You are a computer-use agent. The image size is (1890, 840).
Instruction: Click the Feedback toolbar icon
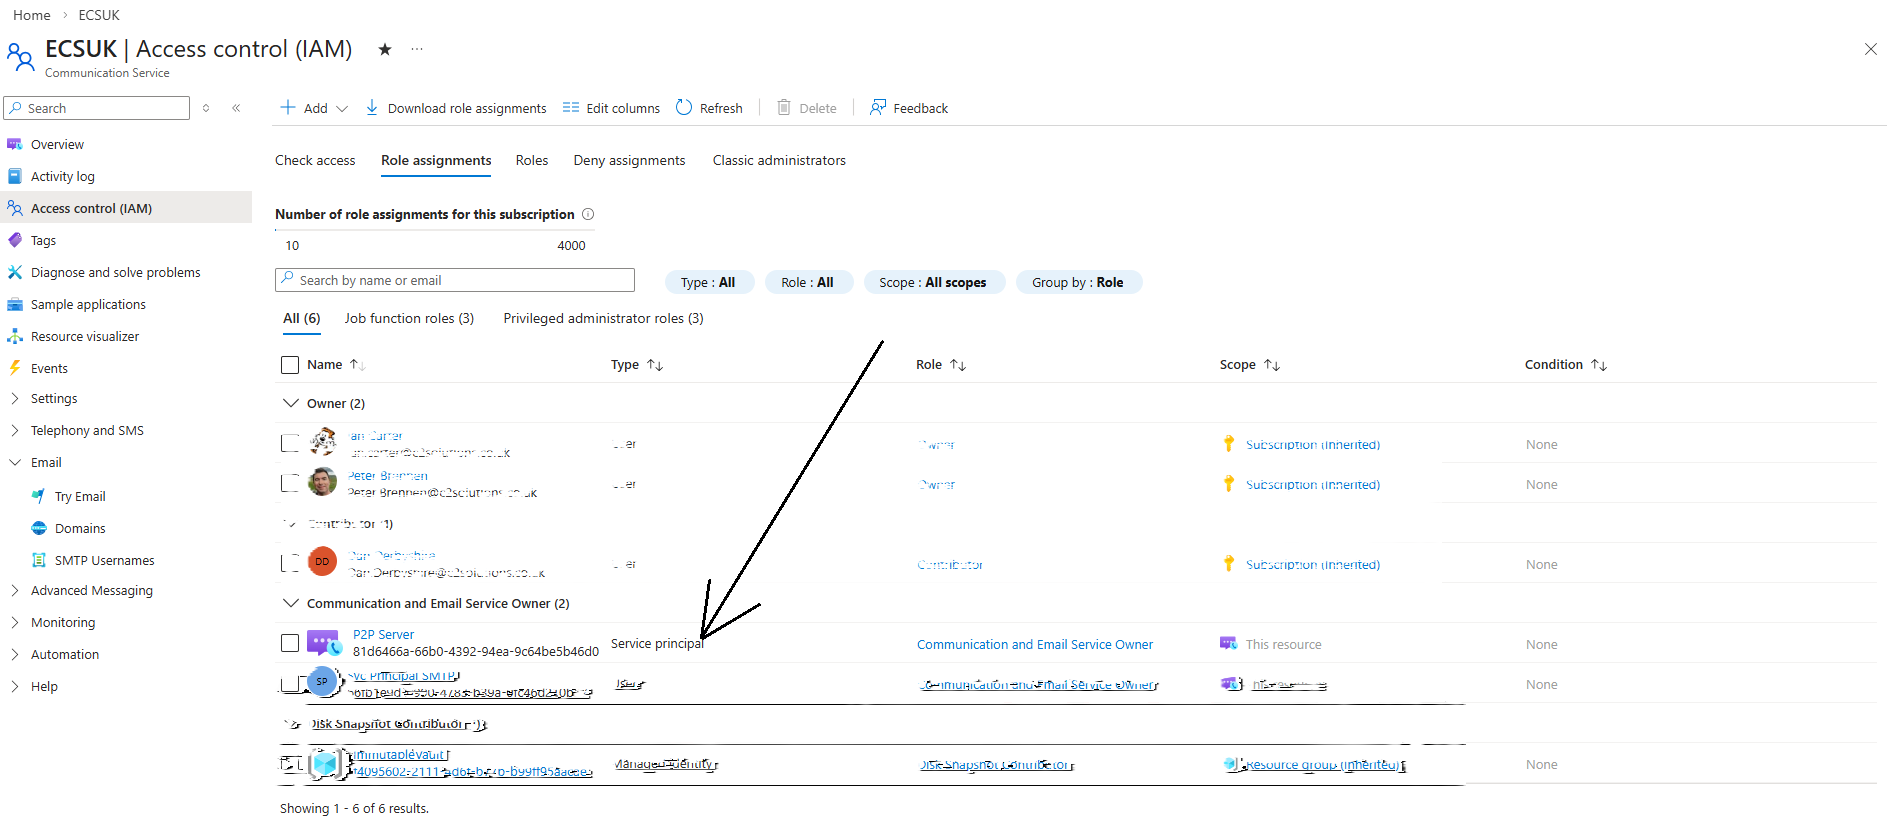tap(878, 107)
